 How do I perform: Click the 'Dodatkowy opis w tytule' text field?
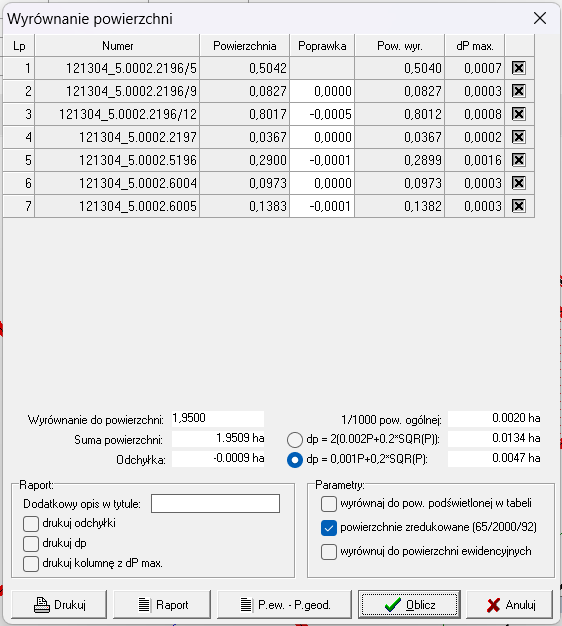(x=216, y=503)
